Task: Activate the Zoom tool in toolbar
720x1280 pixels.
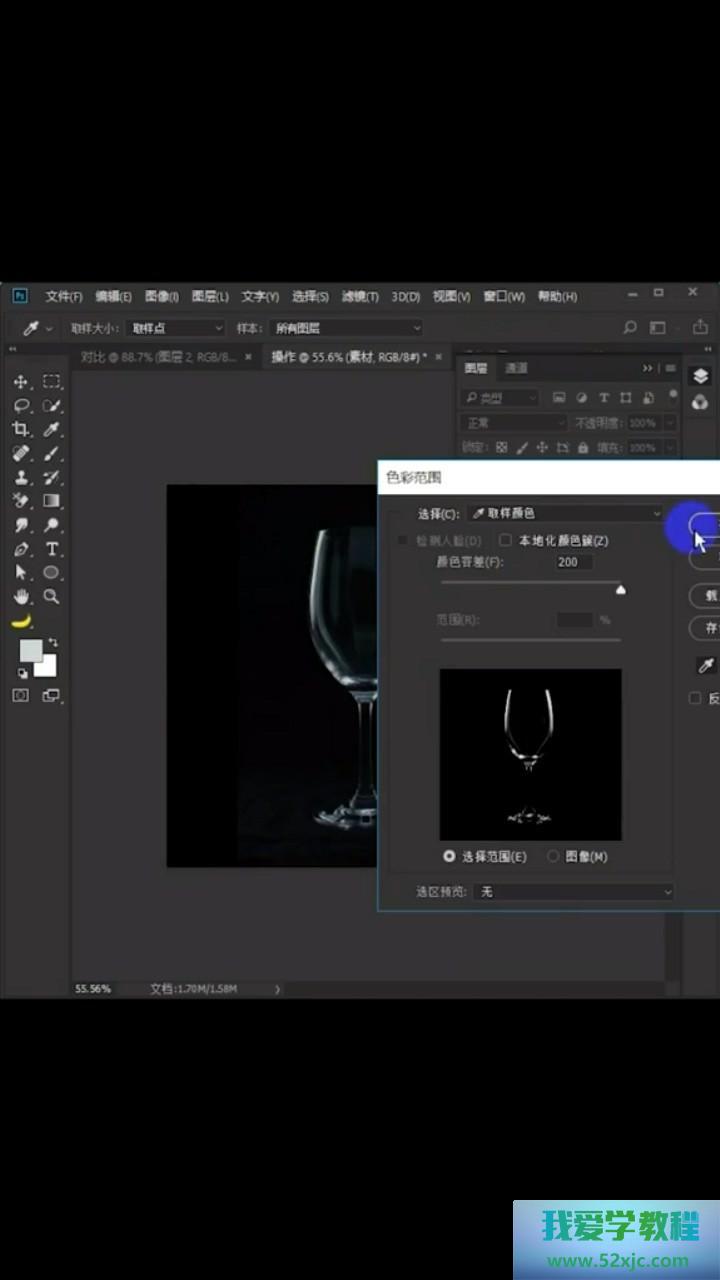Action: pos(52,597)
